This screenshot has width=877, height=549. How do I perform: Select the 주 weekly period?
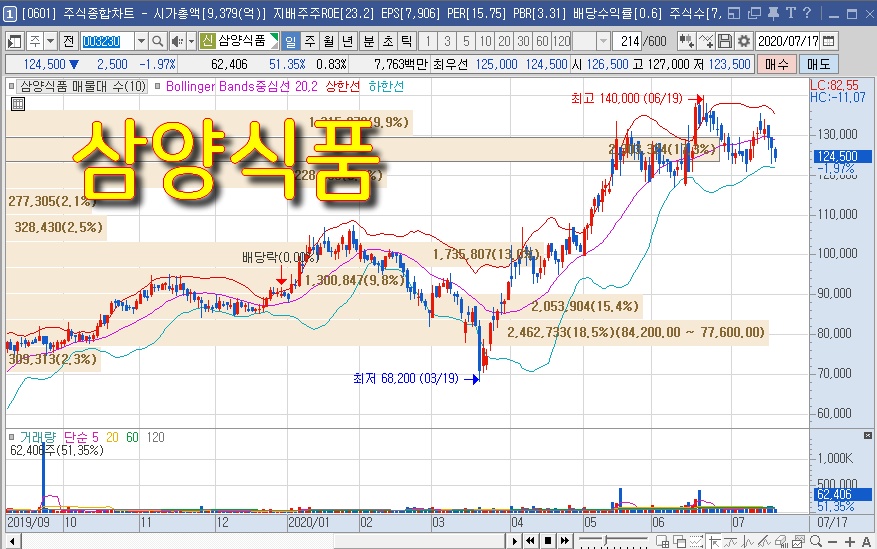click(x=310, y=41)
